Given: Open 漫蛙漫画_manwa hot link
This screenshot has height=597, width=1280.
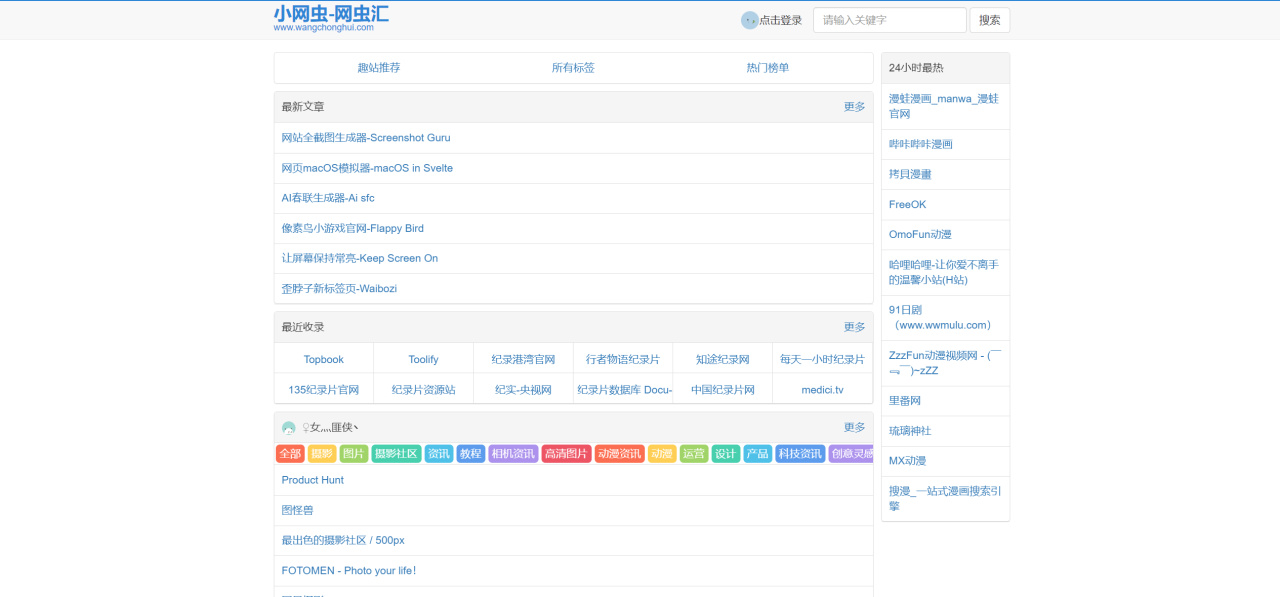Looking at the screenshot, I should (944, 106).
